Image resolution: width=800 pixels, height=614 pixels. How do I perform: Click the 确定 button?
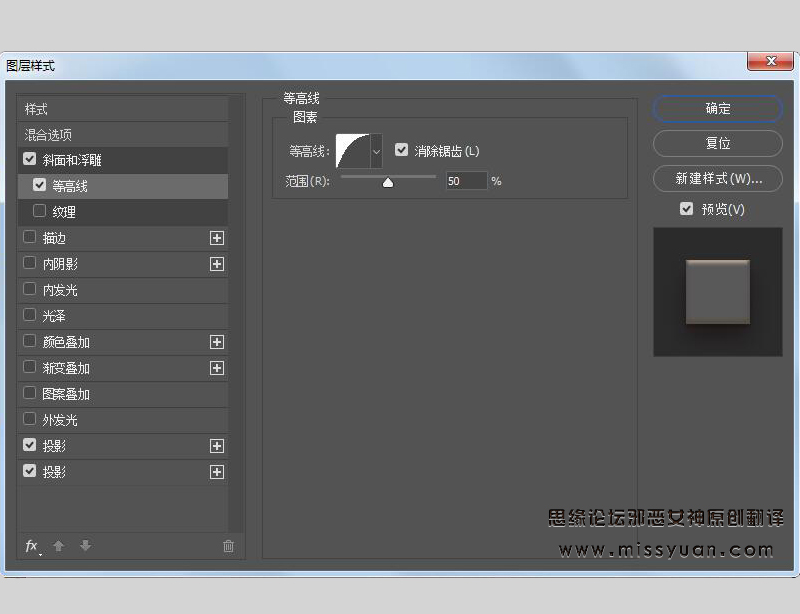point(717,109)
